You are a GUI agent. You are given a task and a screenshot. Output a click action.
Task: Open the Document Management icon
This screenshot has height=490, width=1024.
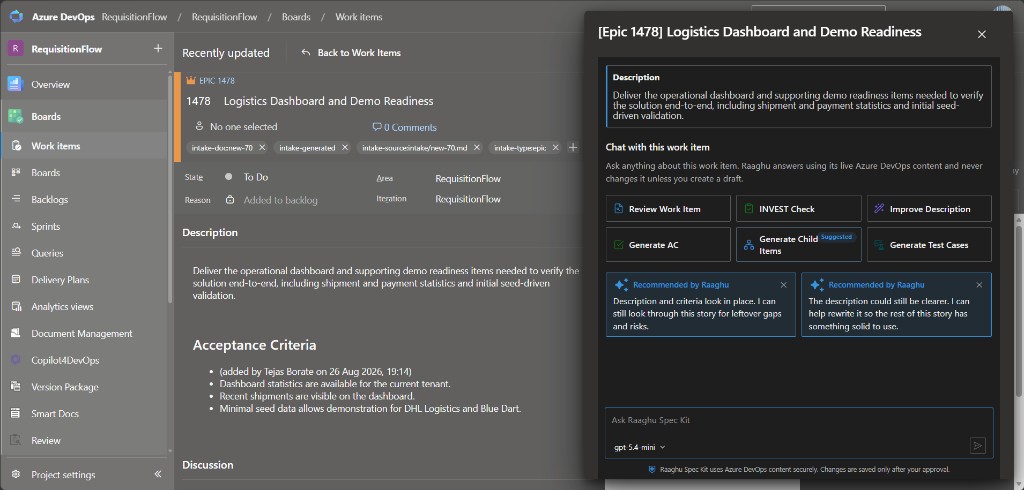point(16,333)
